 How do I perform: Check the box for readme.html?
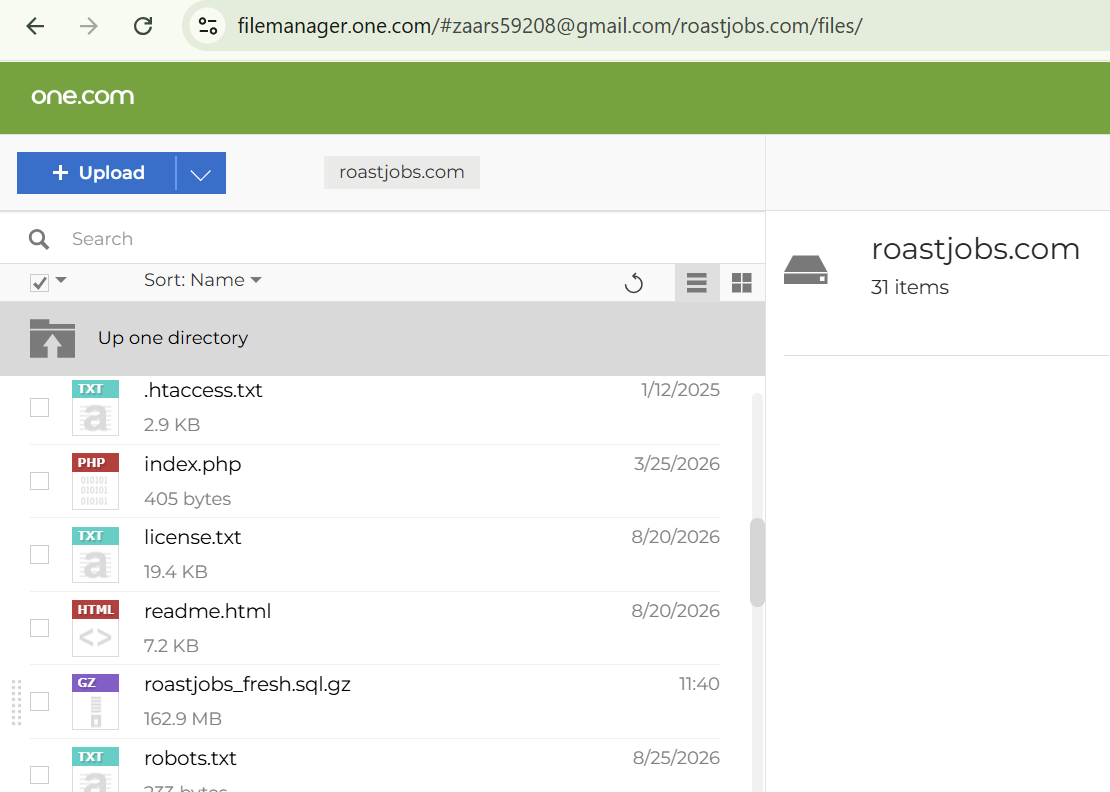(40, 629)
